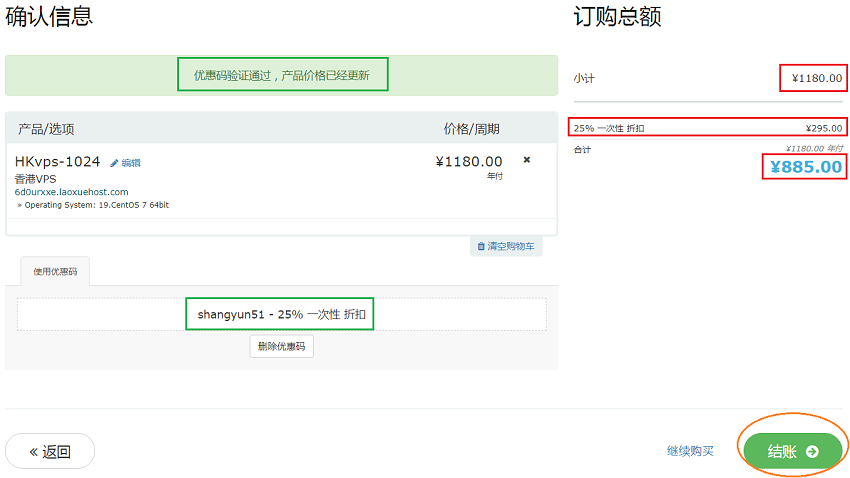Click the 价格/周期 column header

(471, 129)
